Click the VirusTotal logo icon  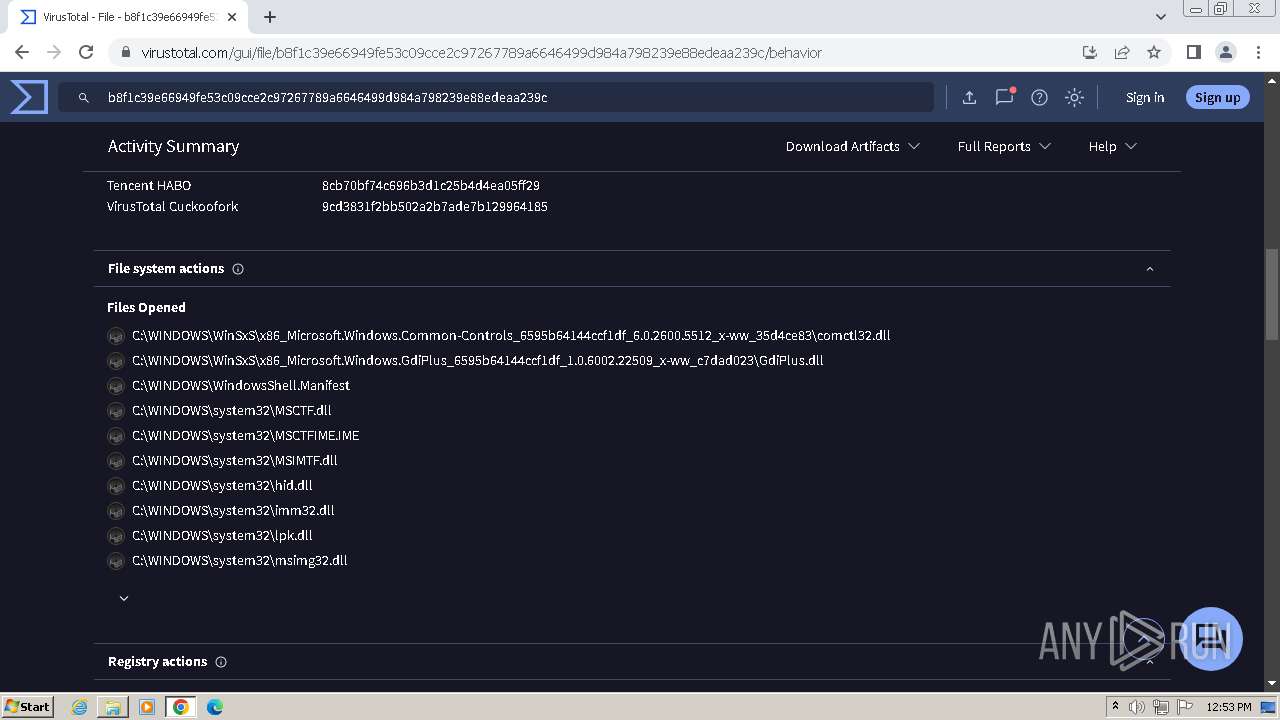click(x=29, y=97)
